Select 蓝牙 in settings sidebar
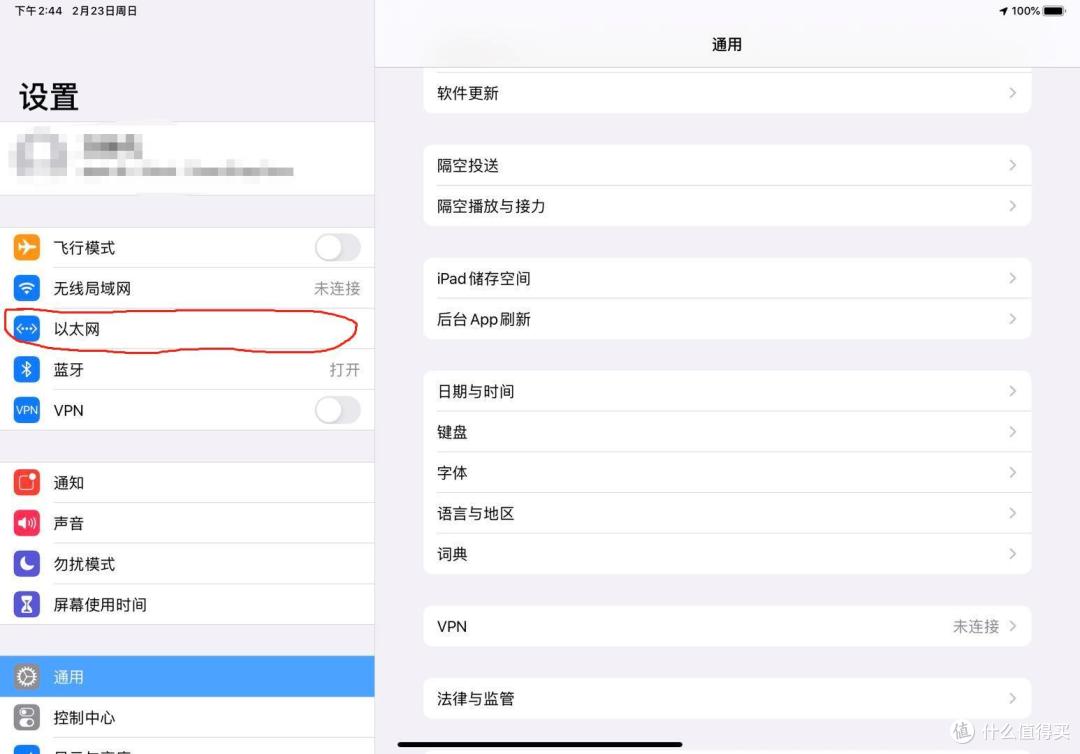 pyautogui.click(x=187, y=369)
